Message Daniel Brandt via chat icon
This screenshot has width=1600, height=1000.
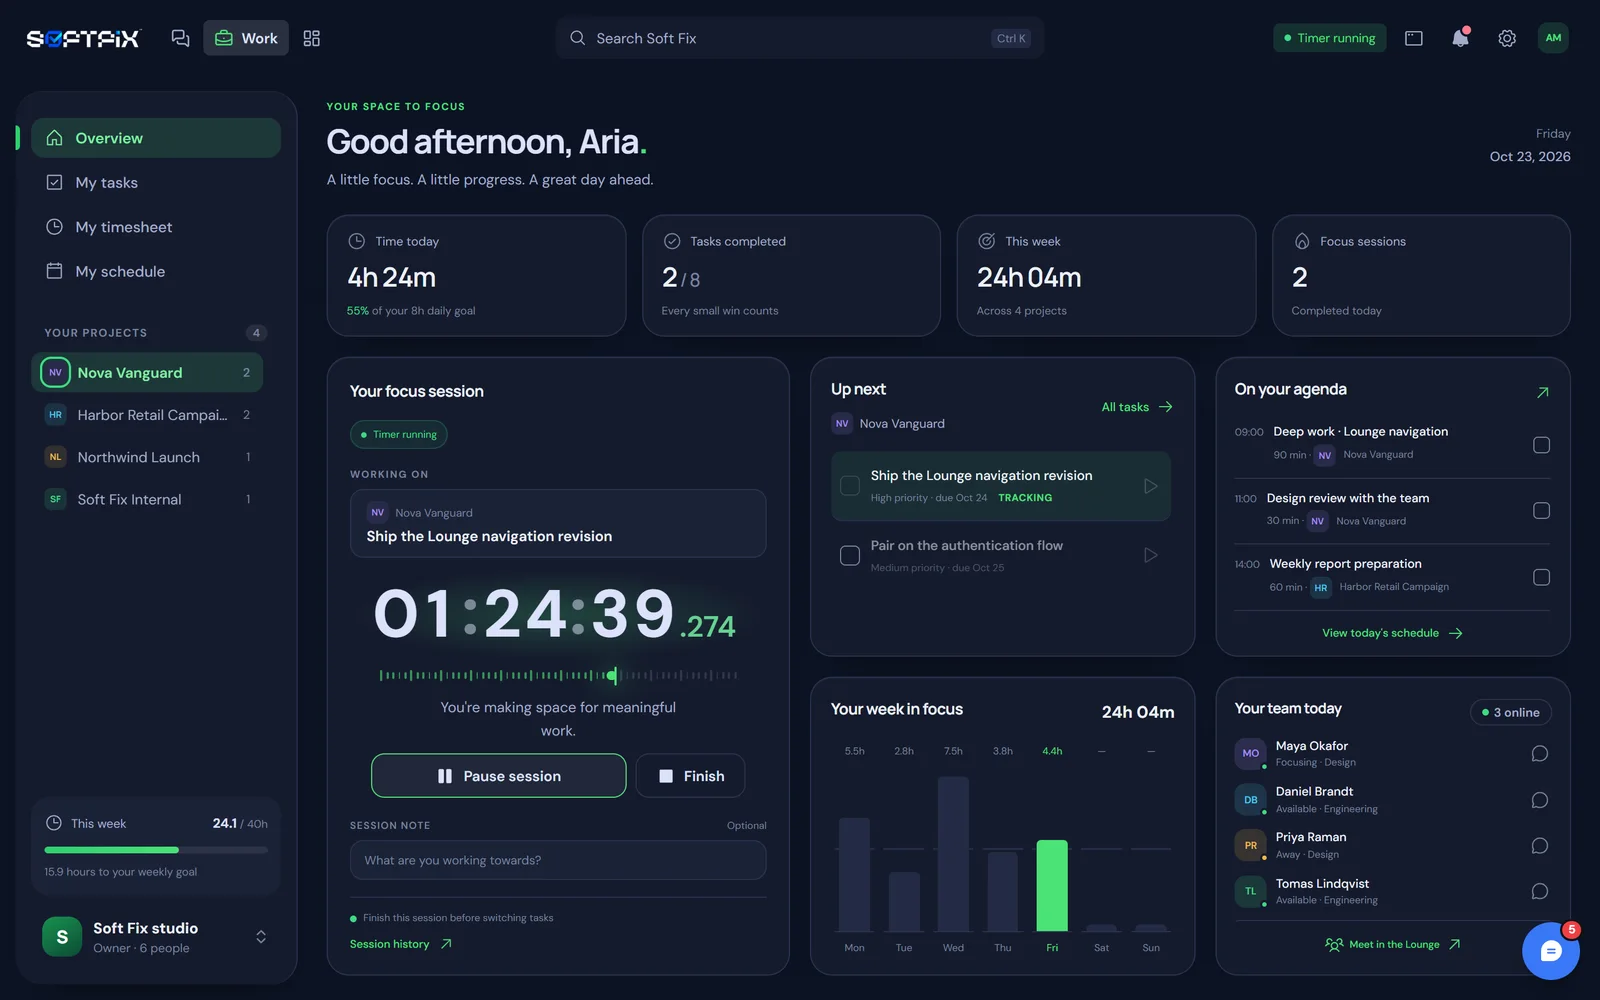1540,800
